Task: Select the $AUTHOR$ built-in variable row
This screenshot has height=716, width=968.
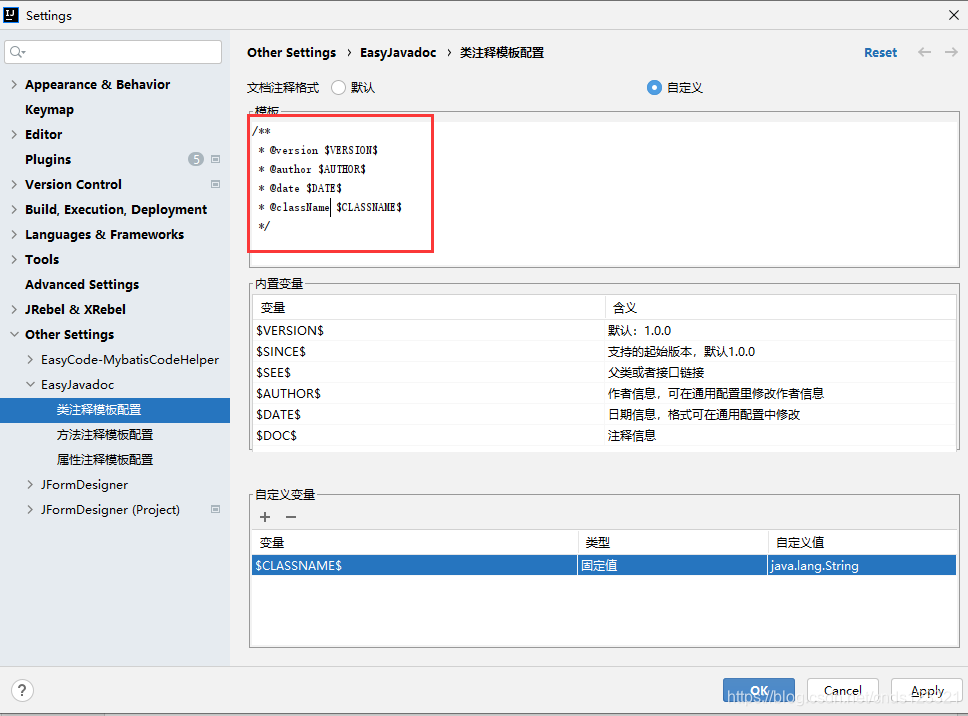Action: click(604, 393)
